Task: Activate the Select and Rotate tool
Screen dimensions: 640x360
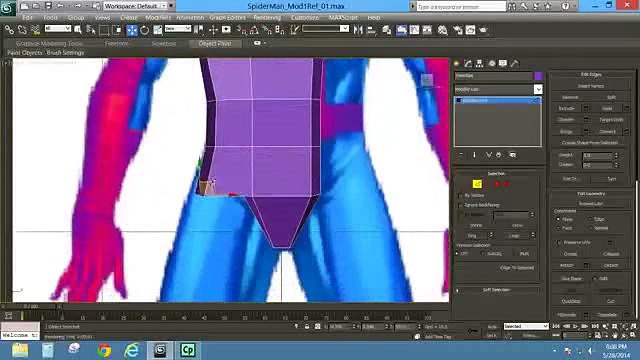Action: click(144, 30)
